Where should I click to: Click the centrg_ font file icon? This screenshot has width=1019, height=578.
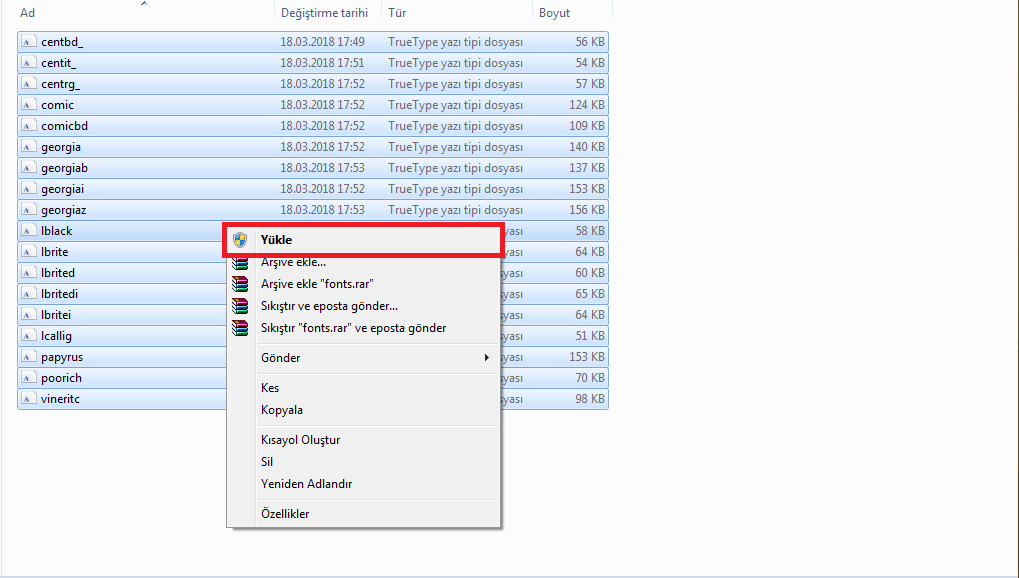pyautogui.click(x=29, y=84)
